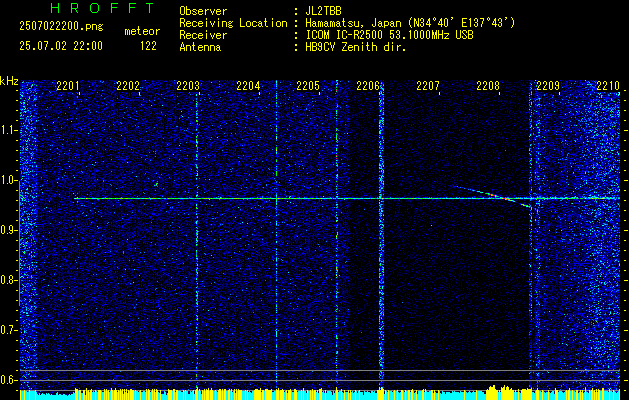Click the 2206 time marker
The width and height of the screenshot is (629, 400).
point(368,86)
